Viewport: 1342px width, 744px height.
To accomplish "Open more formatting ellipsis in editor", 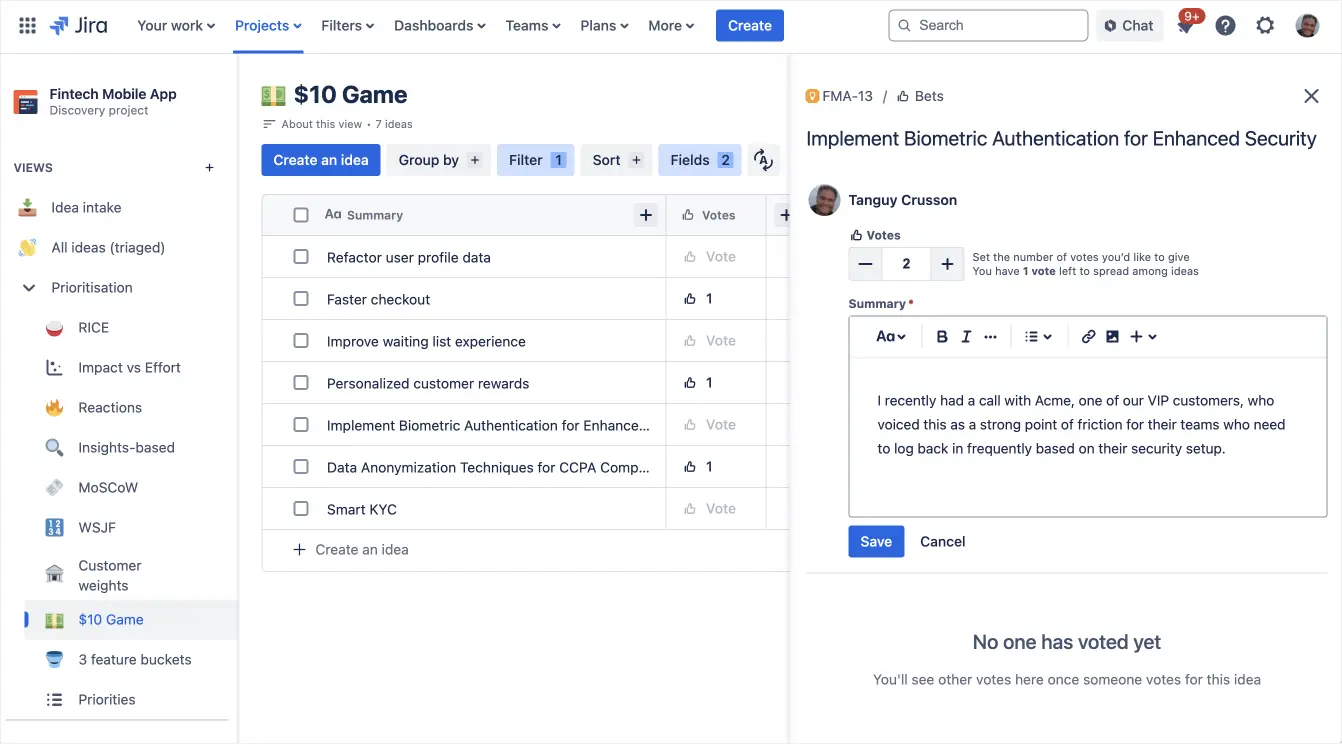I will click(990, 337).
